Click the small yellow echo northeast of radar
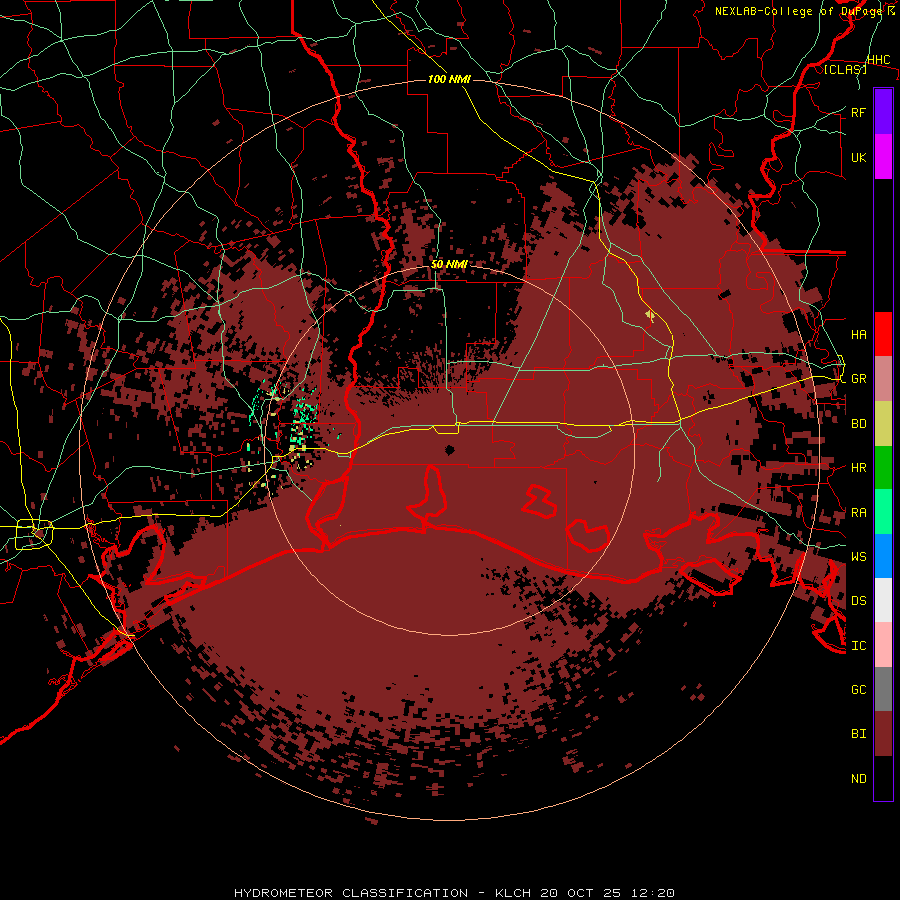 pos(650,315)
